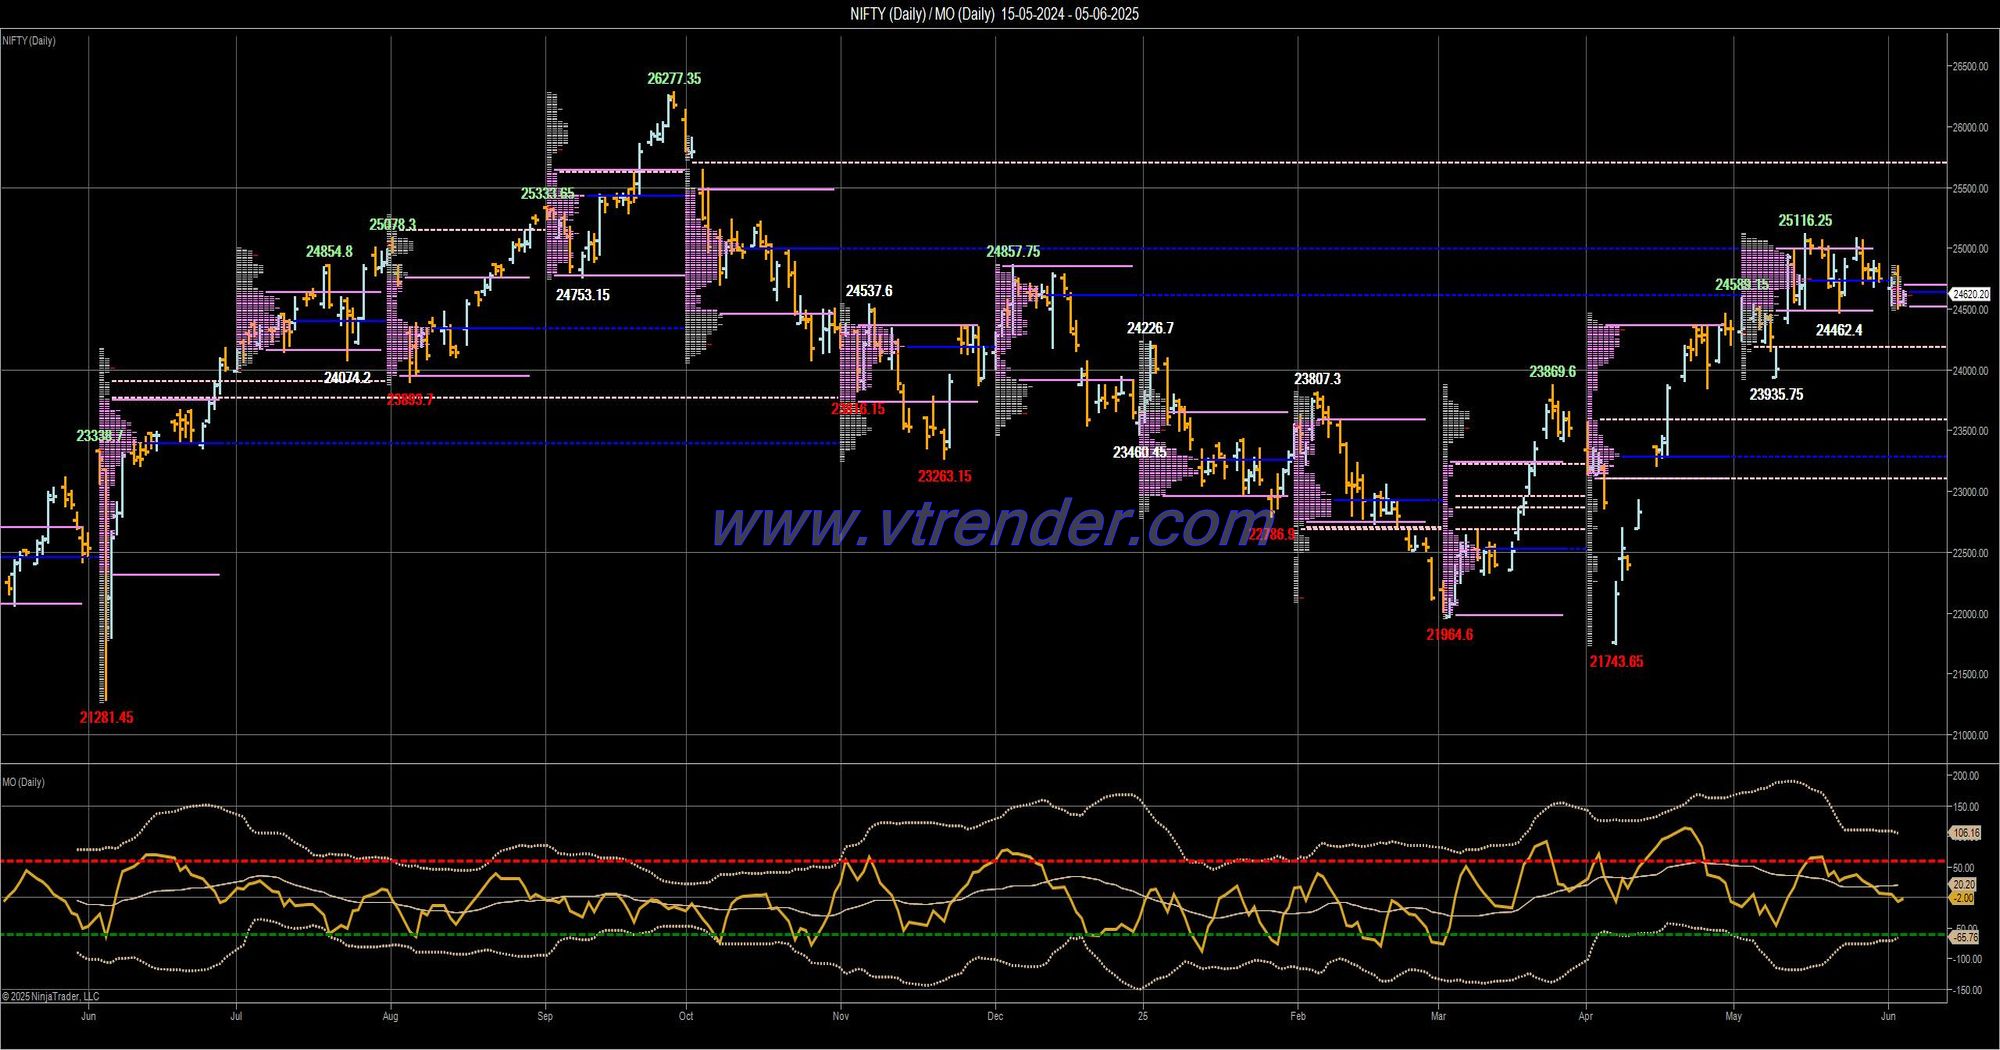Select the 23869.6 green high label
The image size is (2000, 1050).
(1552, 372)
